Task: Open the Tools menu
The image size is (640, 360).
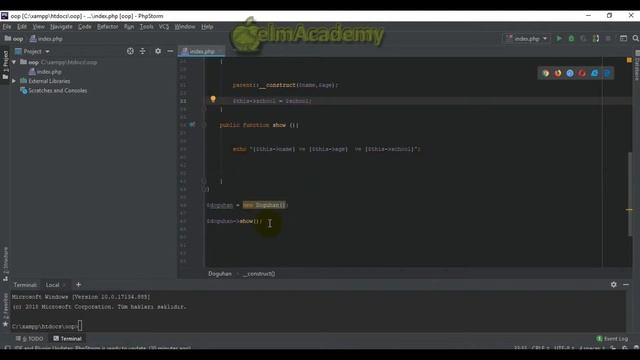Action: tap(146, 27)
